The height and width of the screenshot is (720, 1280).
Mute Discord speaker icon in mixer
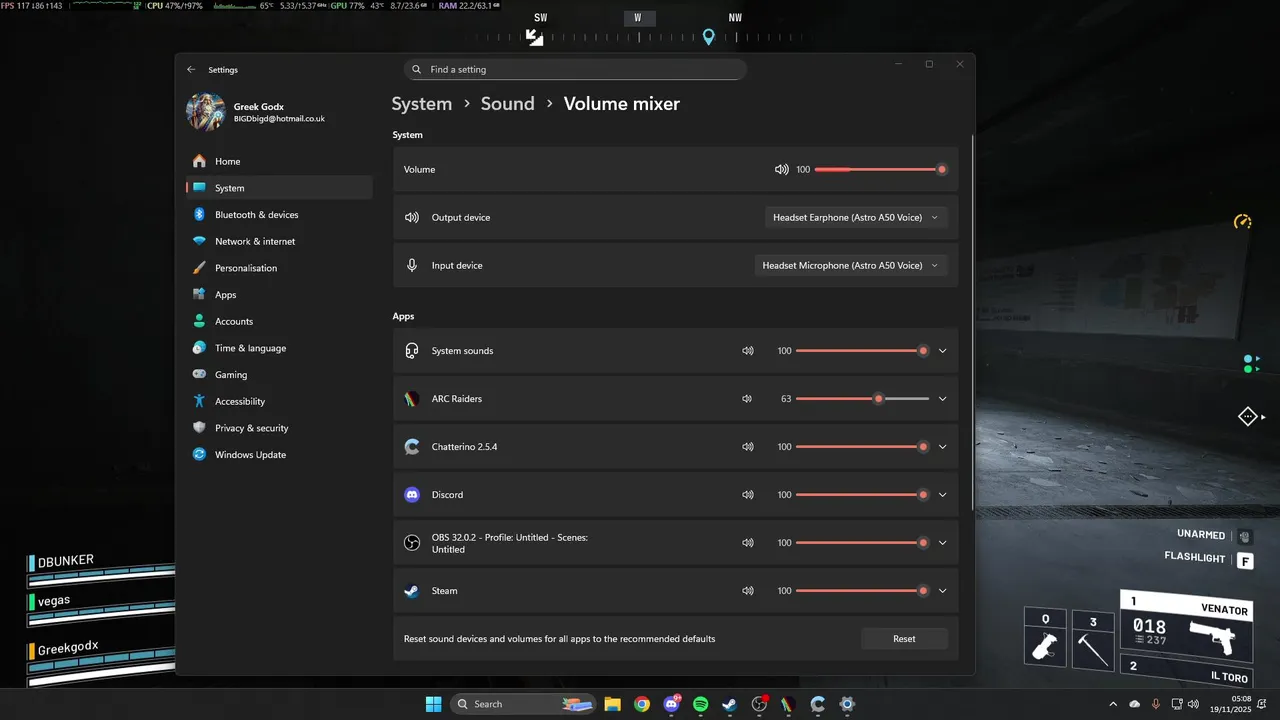pyautogui.click(x=747, y=495)
